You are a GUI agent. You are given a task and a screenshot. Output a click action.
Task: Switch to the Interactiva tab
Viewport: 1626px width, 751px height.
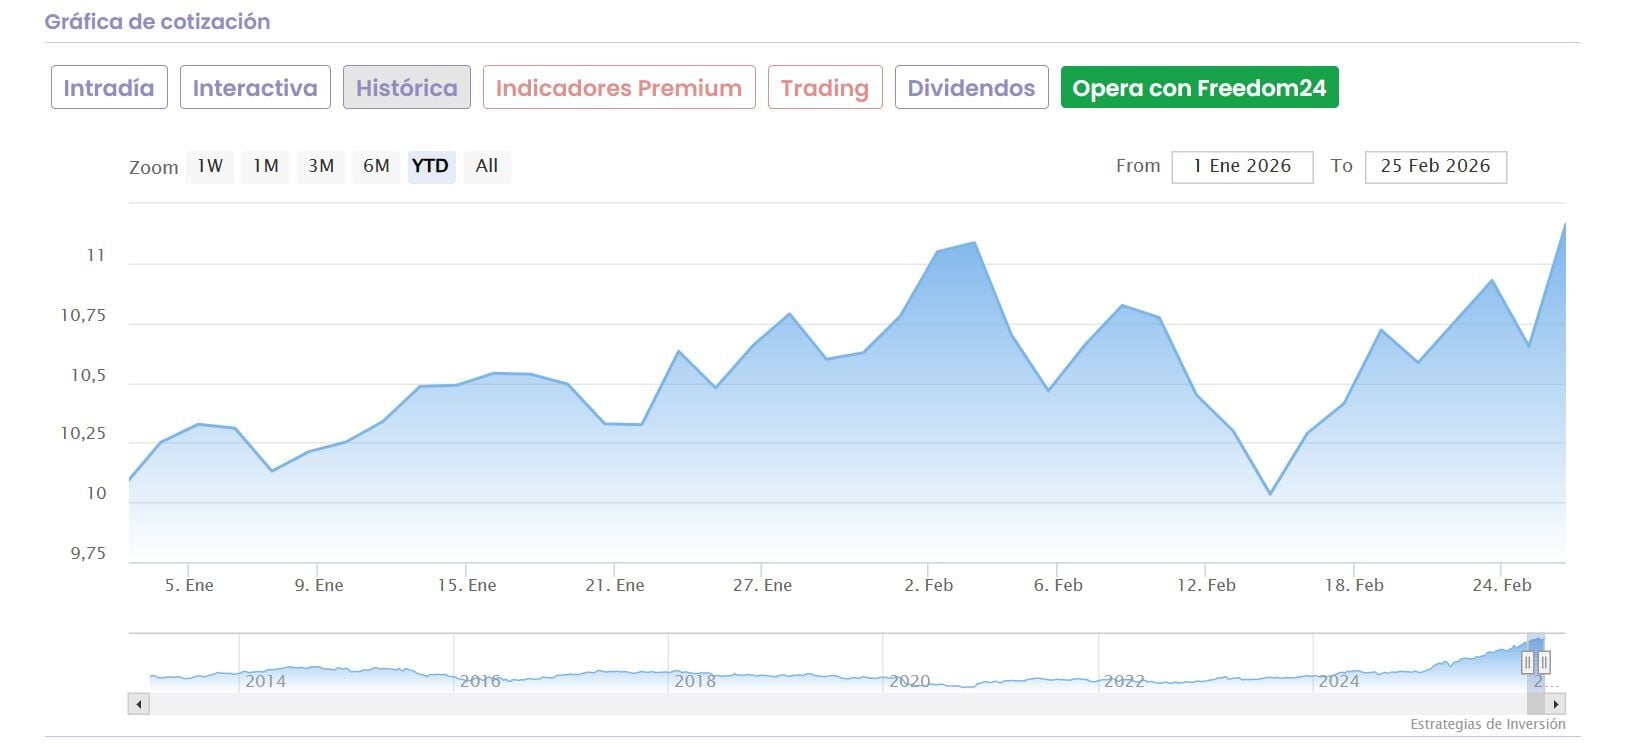coord(255,88)
